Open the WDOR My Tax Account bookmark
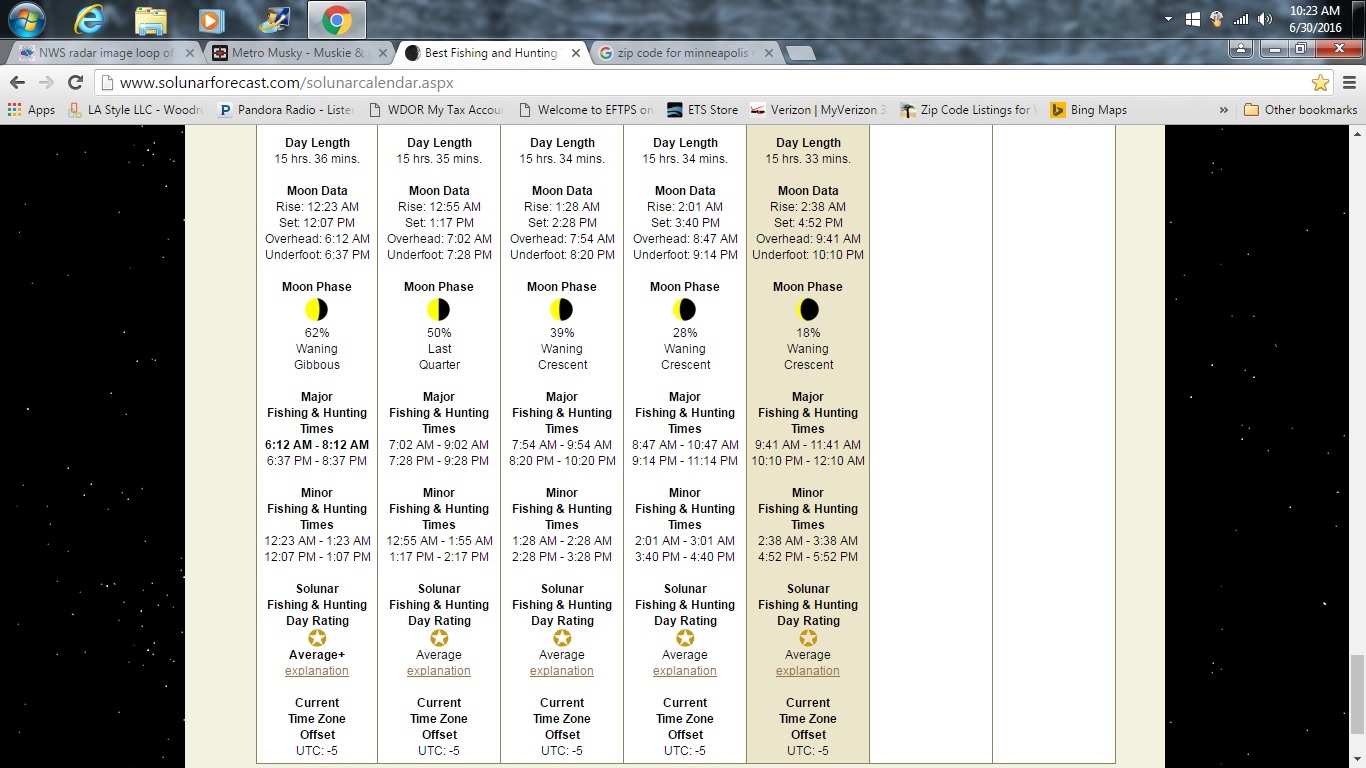The image size is (1366, 768). 436,110
